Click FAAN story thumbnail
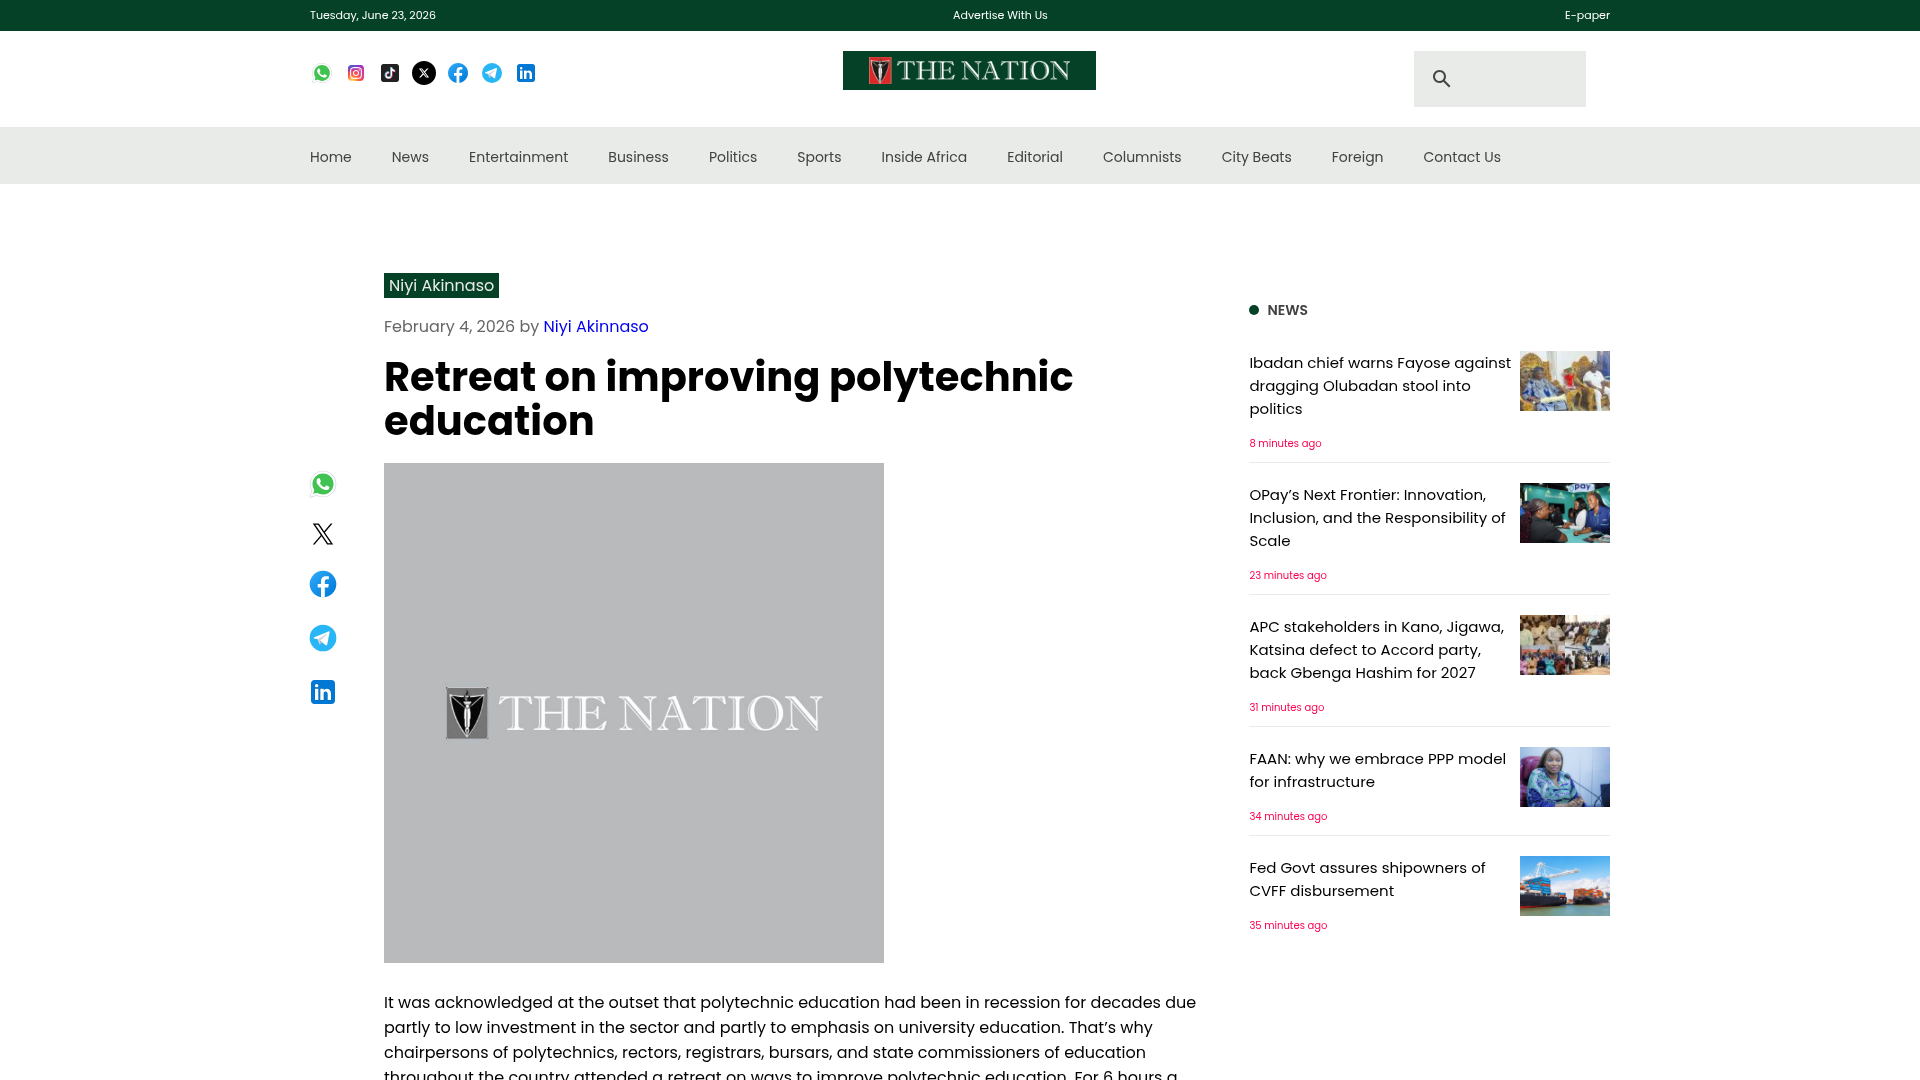The width and height of the screenshot is (1920, 1080). pyautogui.click(x=1565, y=777)
